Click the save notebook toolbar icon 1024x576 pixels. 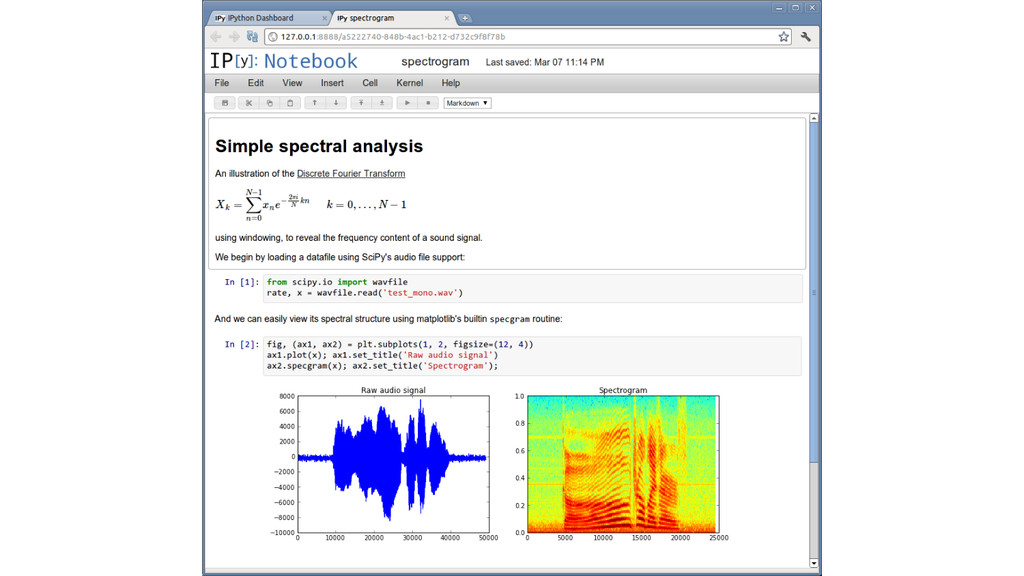225,103
